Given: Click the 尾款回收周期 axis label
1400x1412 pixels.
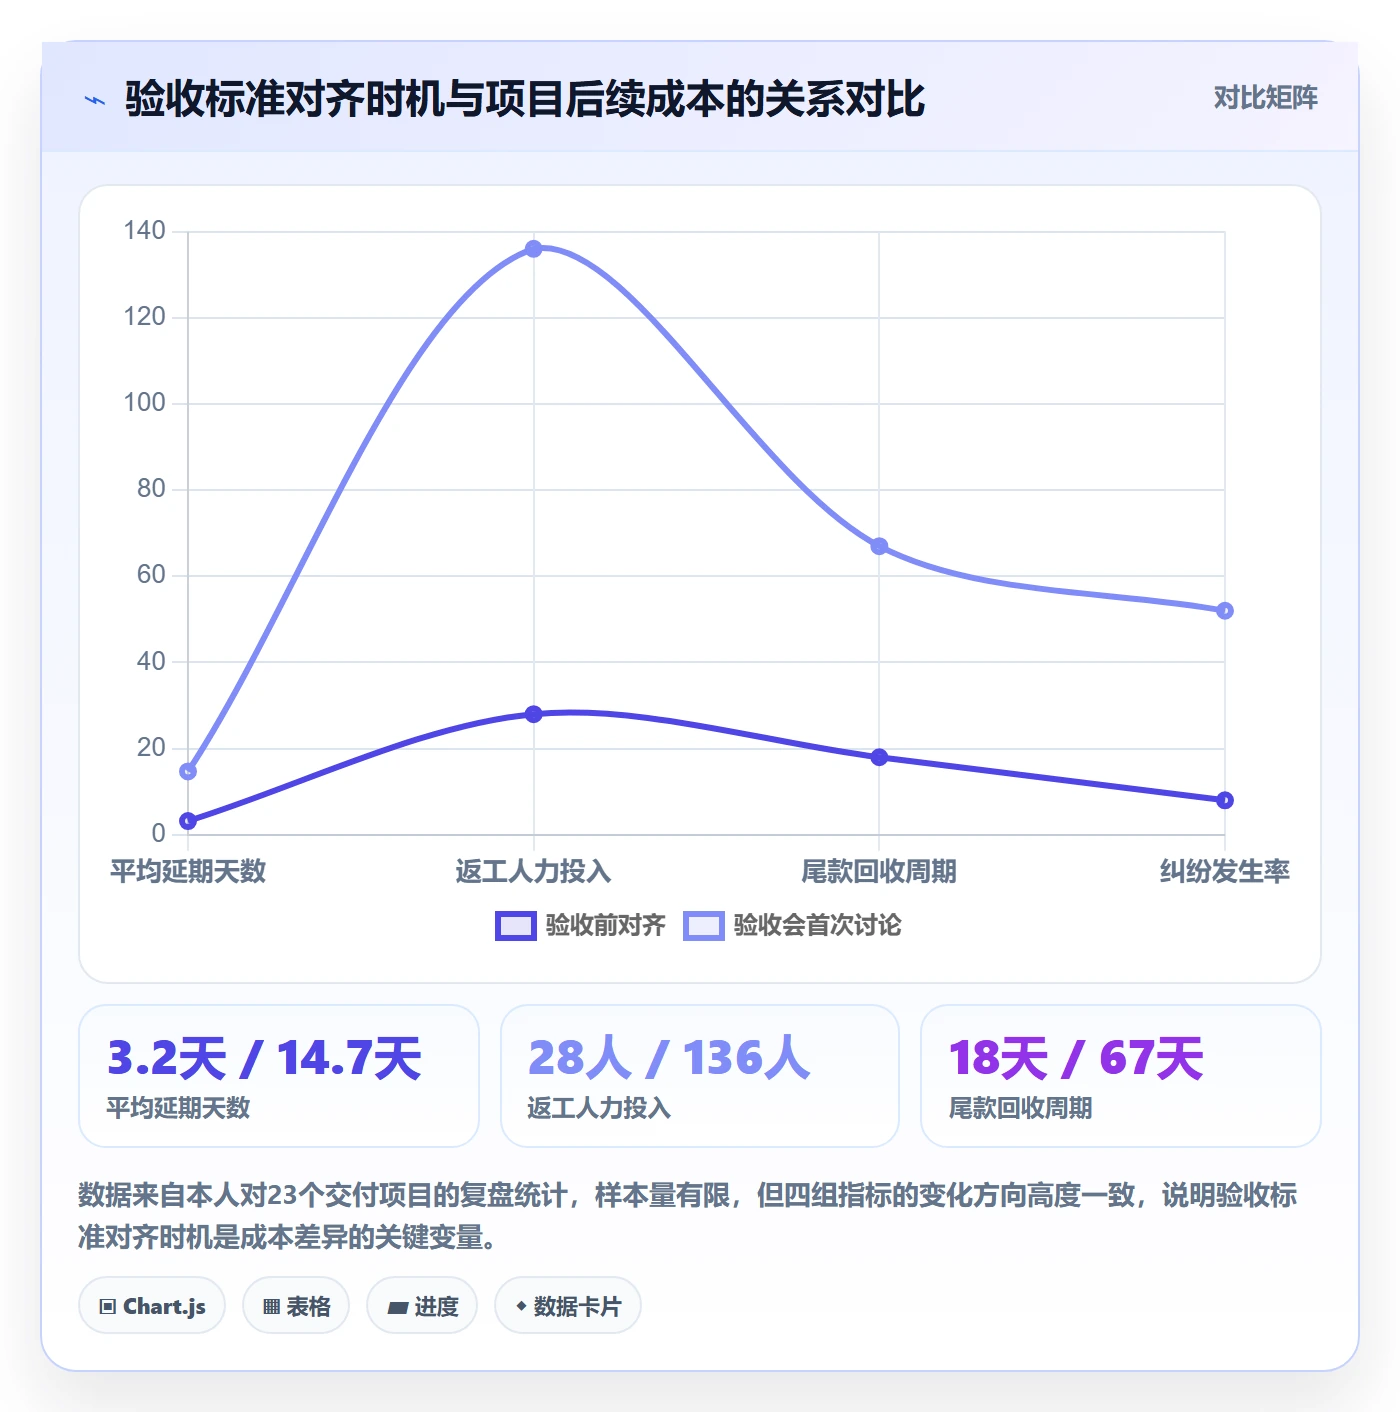Looking at the screenshot, I should point(879,871).
